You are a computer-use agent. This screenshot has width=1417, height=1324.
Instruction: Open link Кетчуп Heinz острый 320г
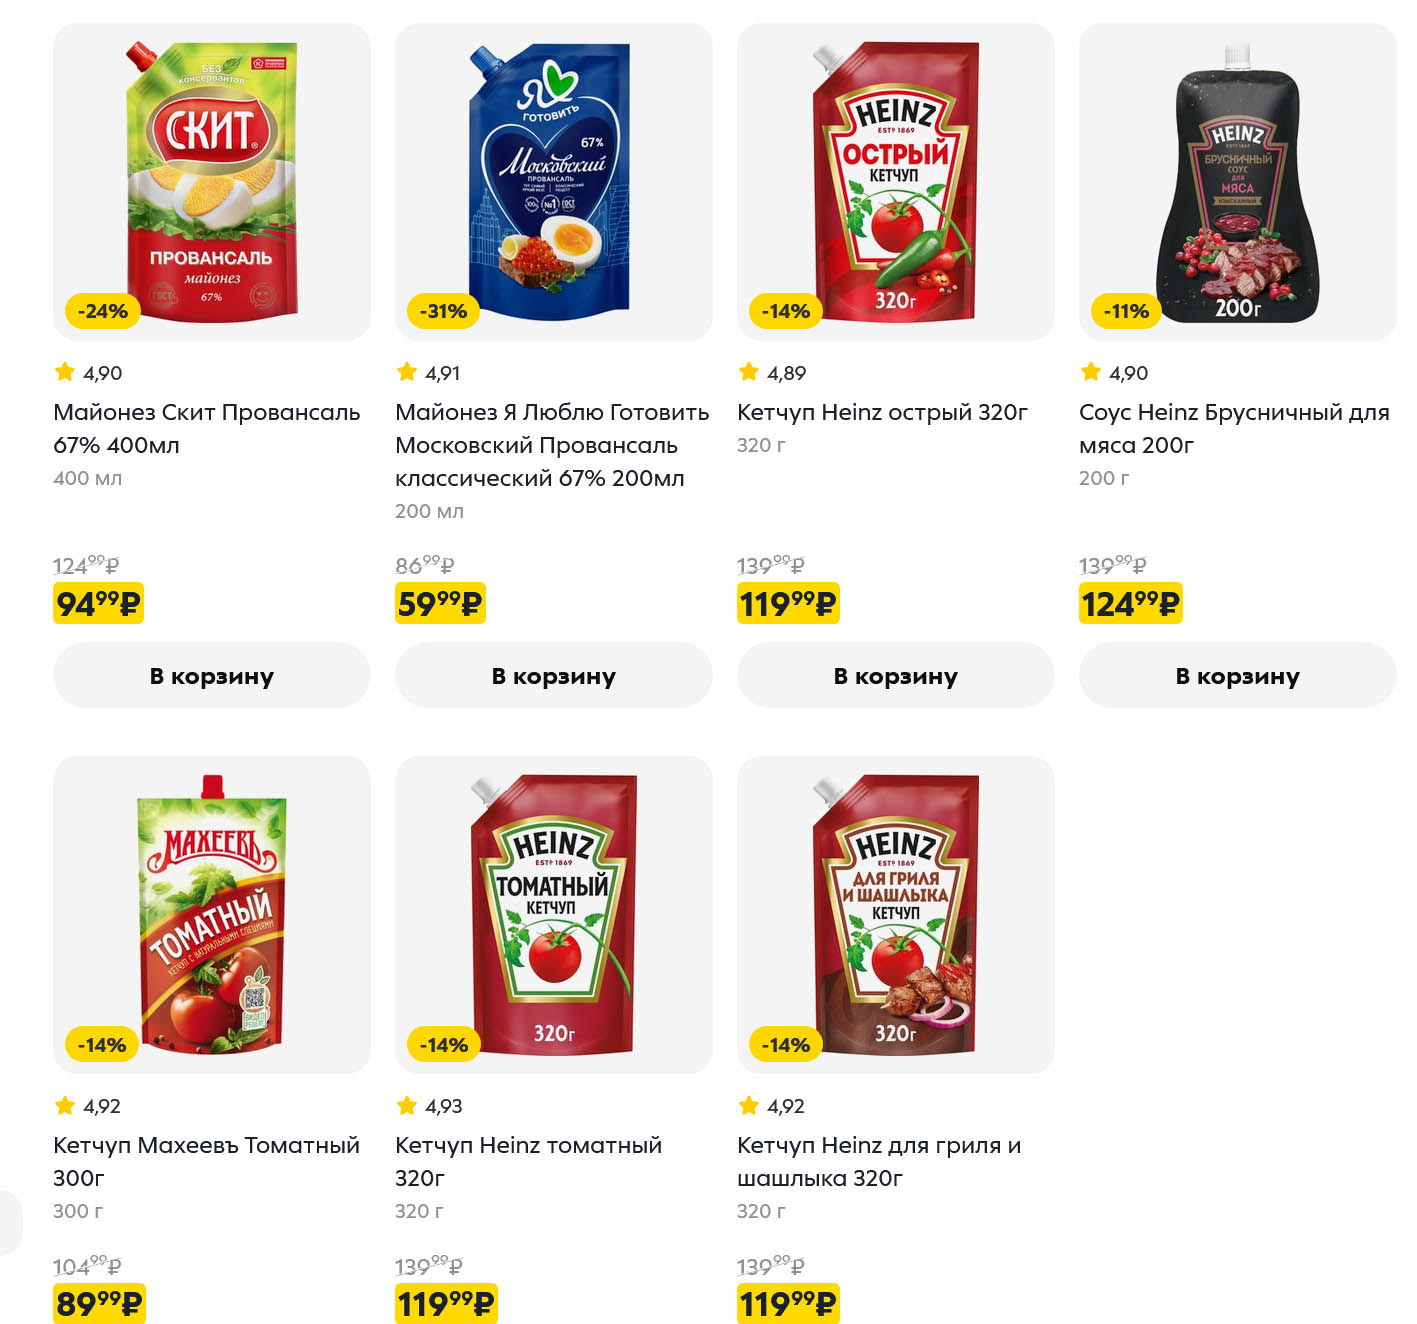[x=882, y=412]
